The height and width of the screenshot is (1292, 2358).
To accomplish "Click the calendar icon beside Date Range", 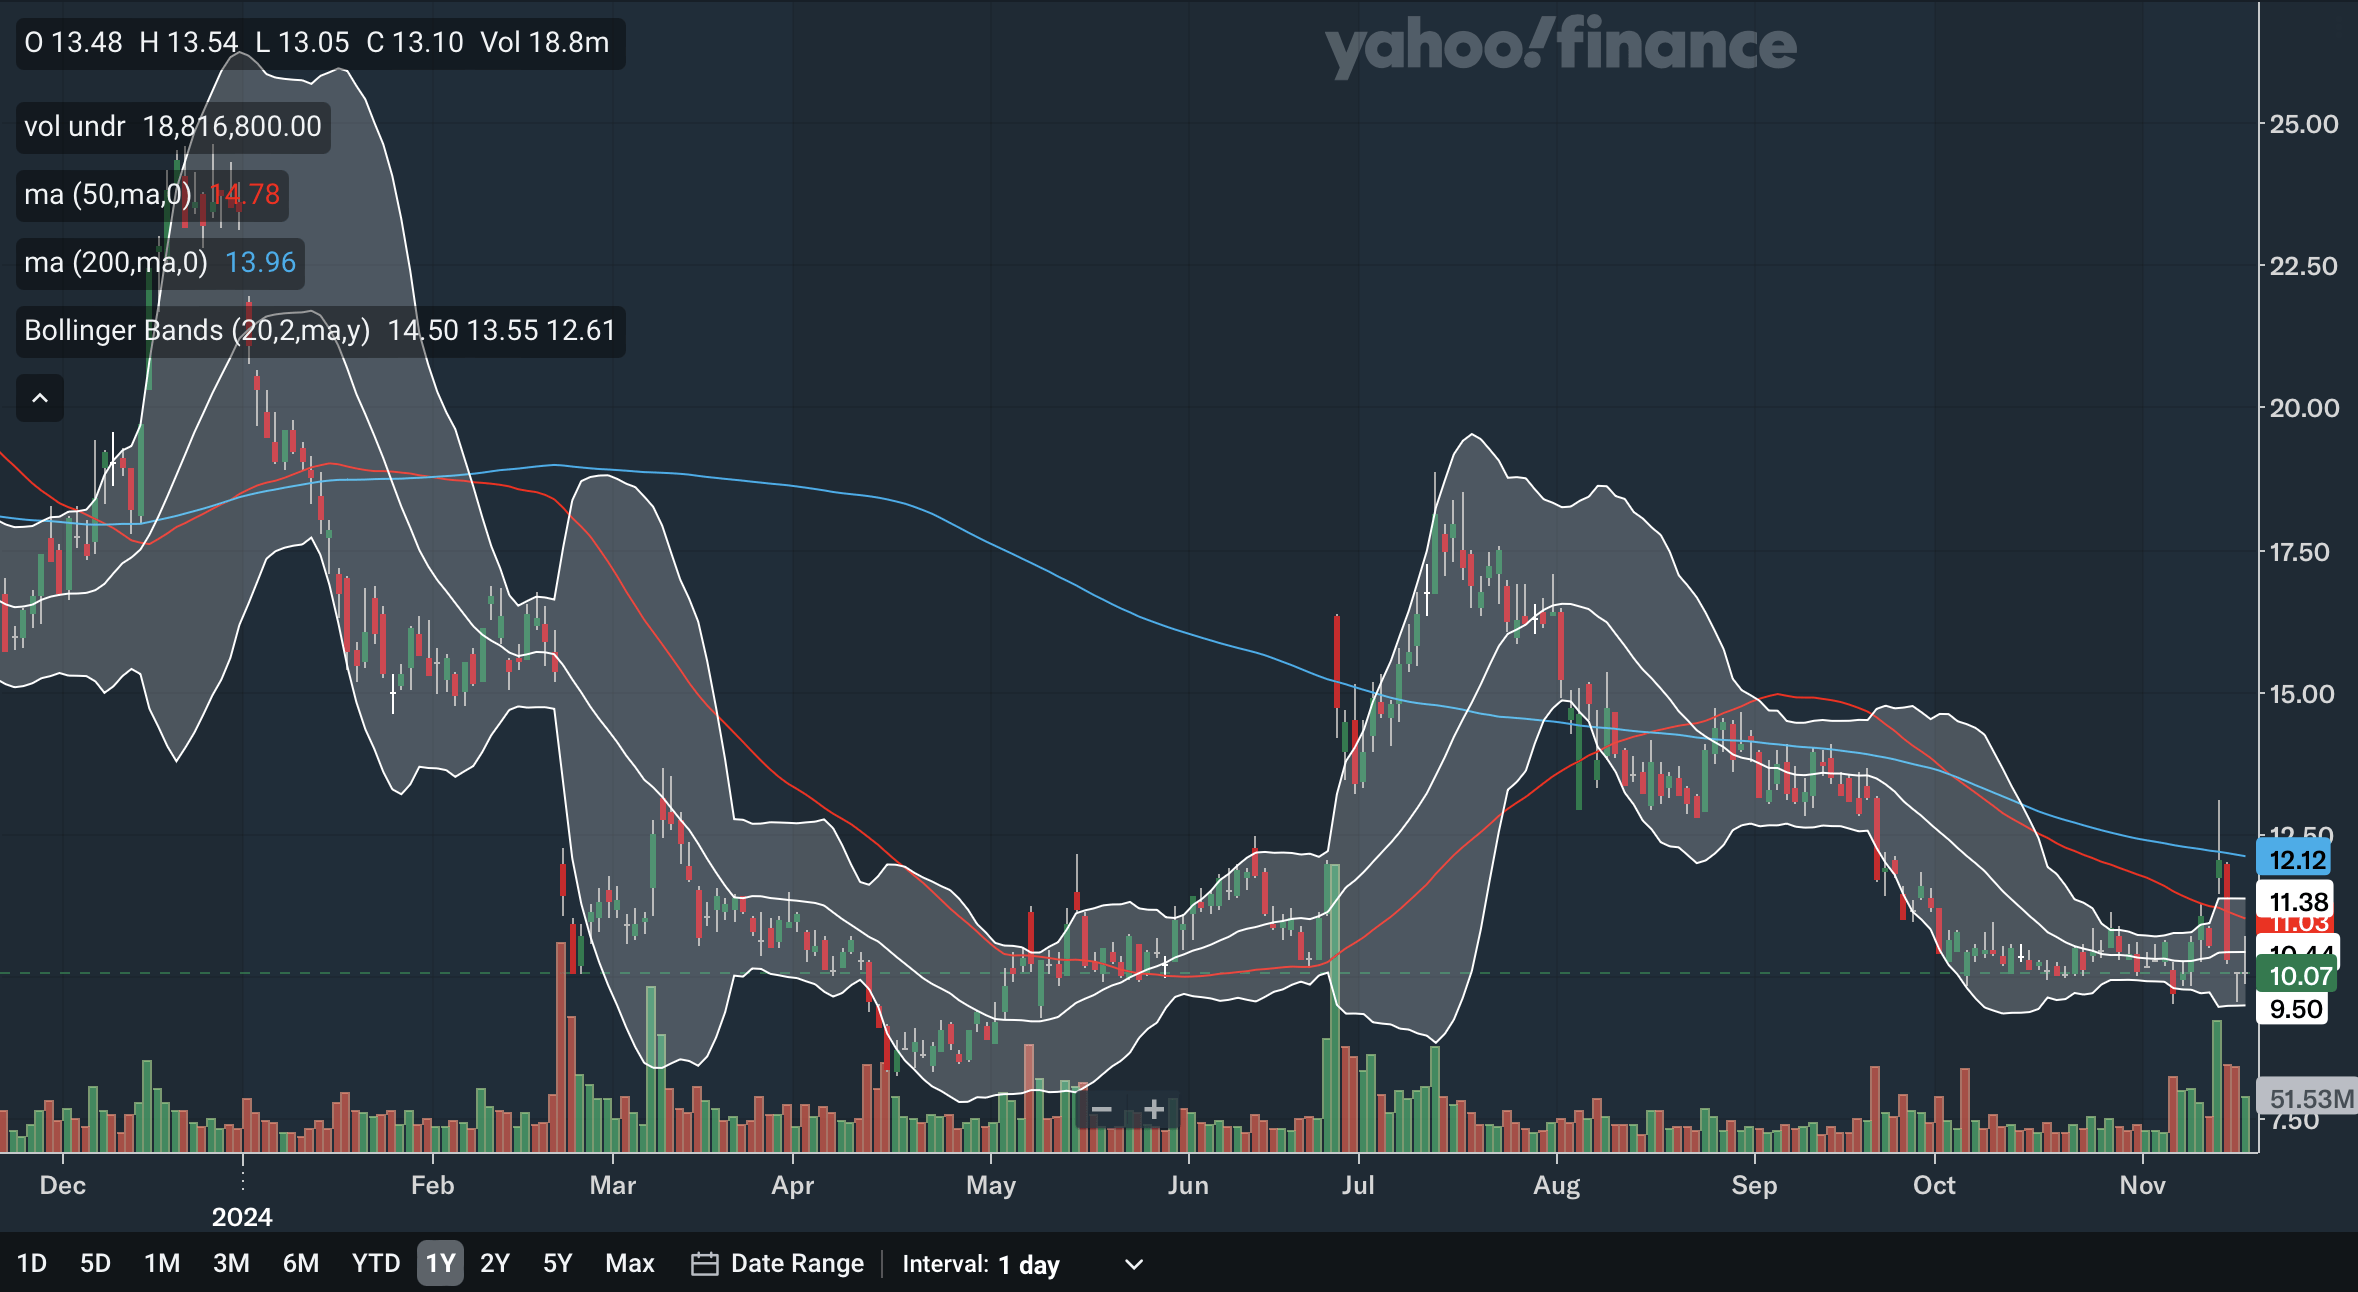I will tap(704, 1264).
